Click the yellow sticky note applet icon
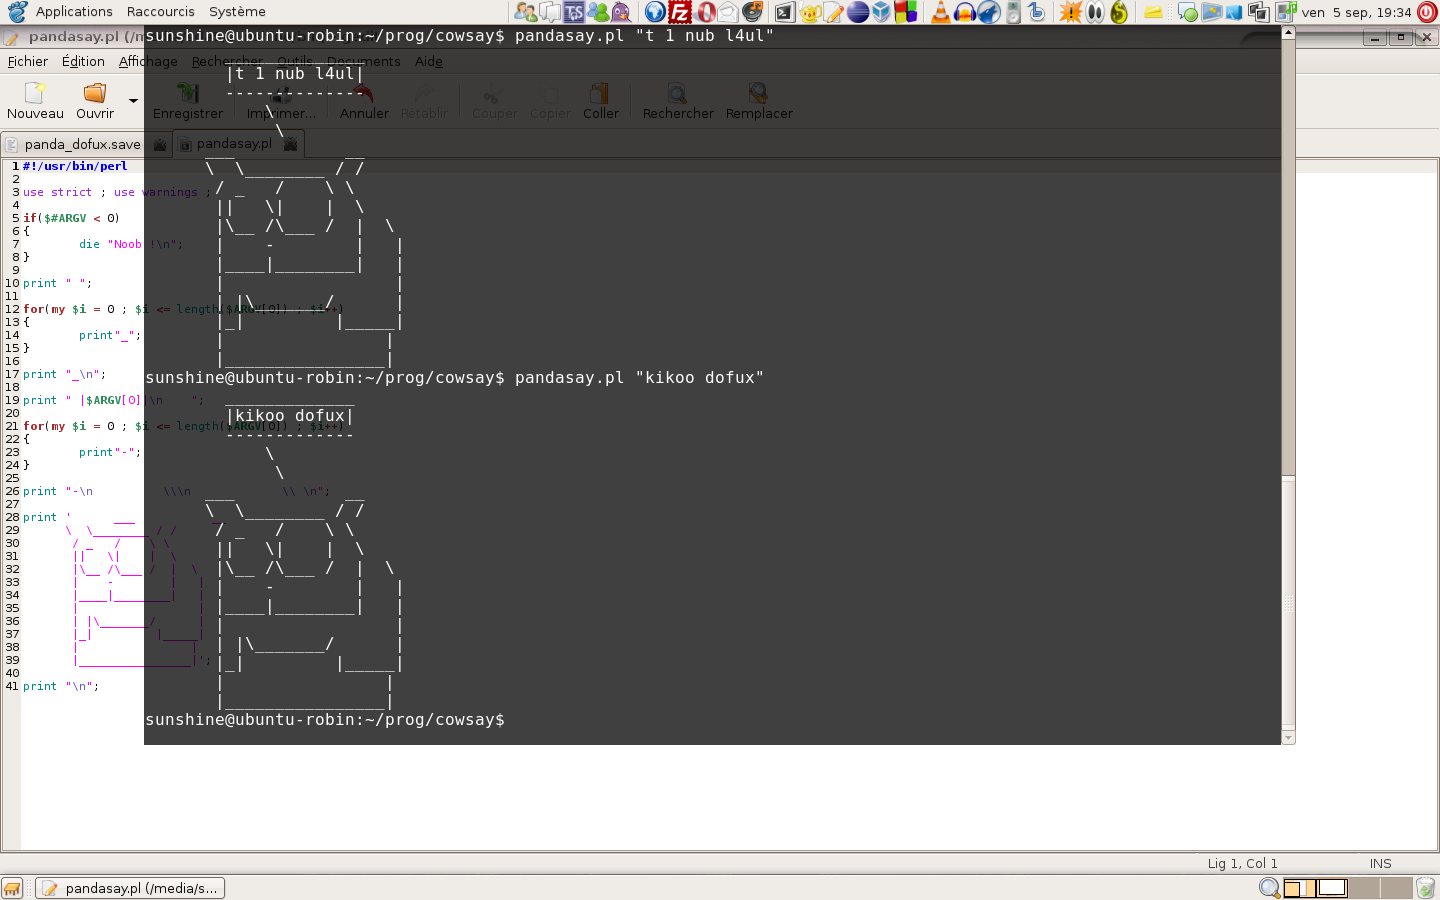The image size is (1440, 900). pos(1153,12)
